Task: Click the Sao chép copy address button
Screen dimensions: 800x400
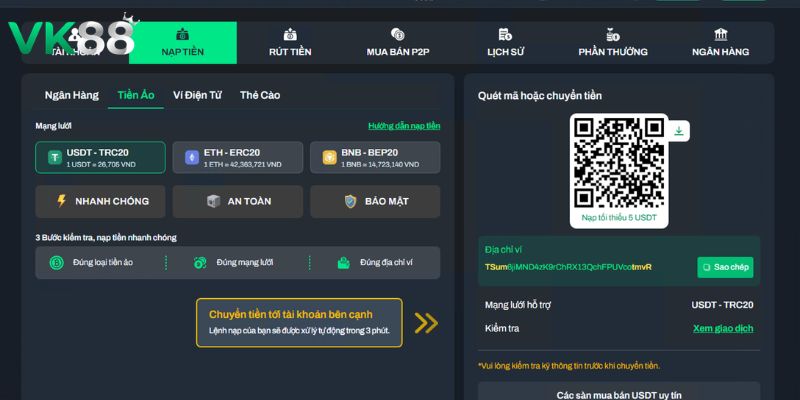Action: (x=725, y=267)
